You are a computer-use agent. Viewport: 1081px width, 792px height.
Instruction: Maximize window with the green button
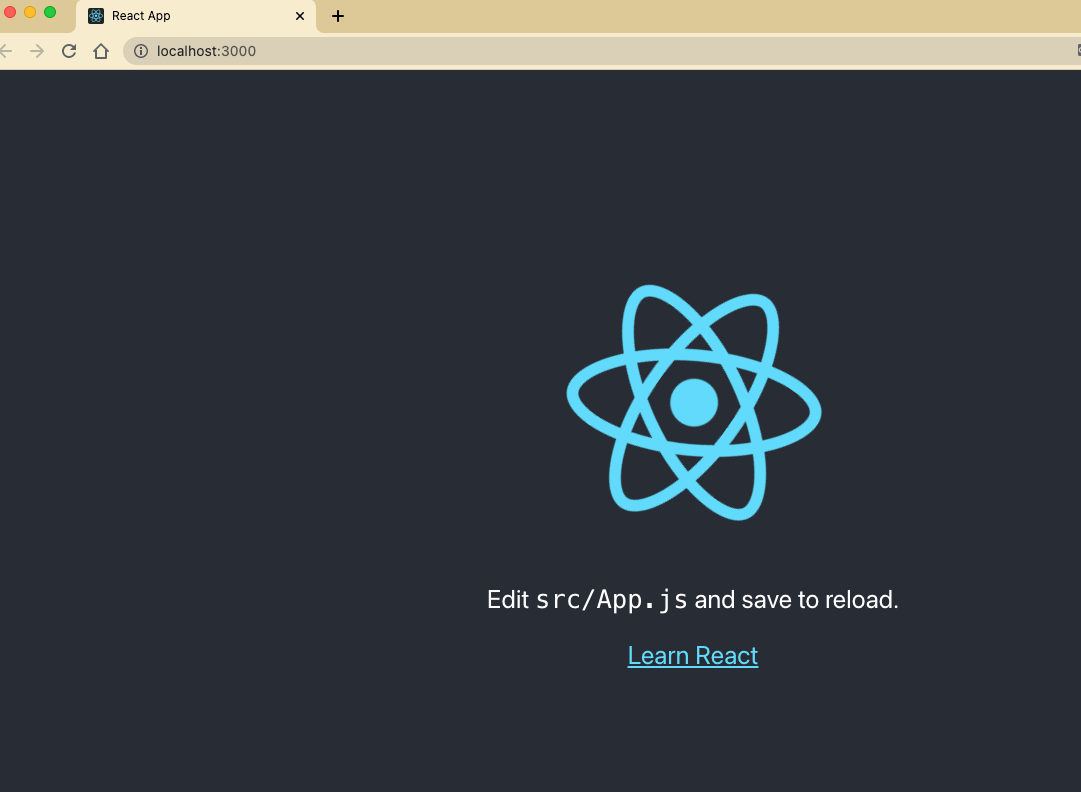point(50,12)
